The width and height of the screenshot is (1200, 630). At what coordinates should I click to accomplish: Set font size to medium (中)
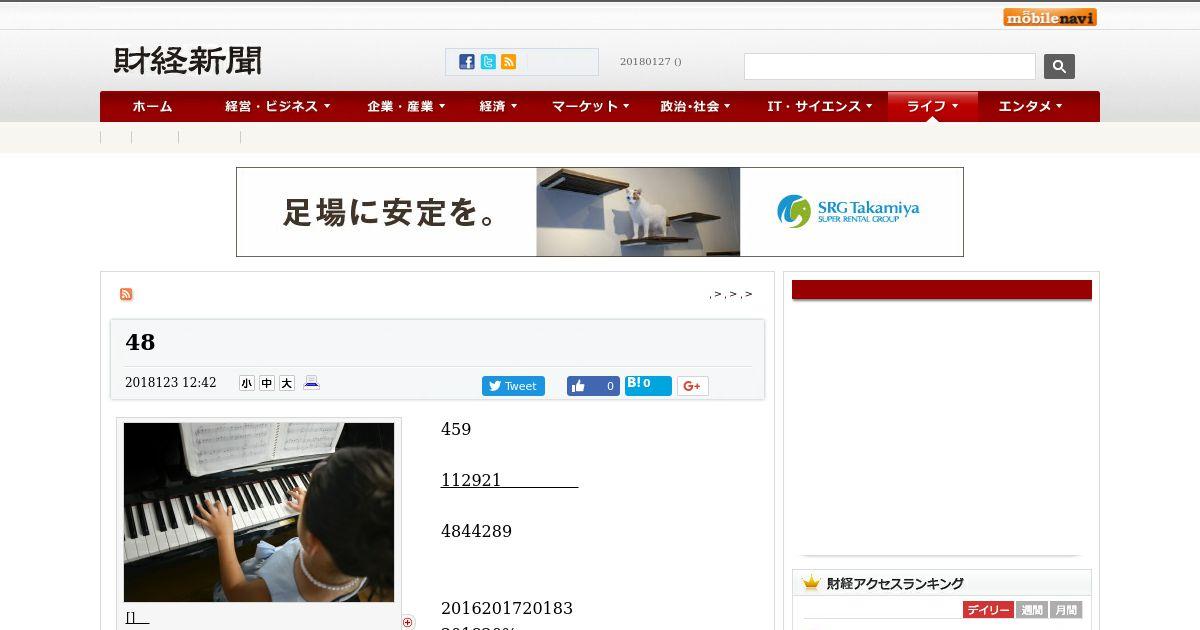click(x=267, y=383)
